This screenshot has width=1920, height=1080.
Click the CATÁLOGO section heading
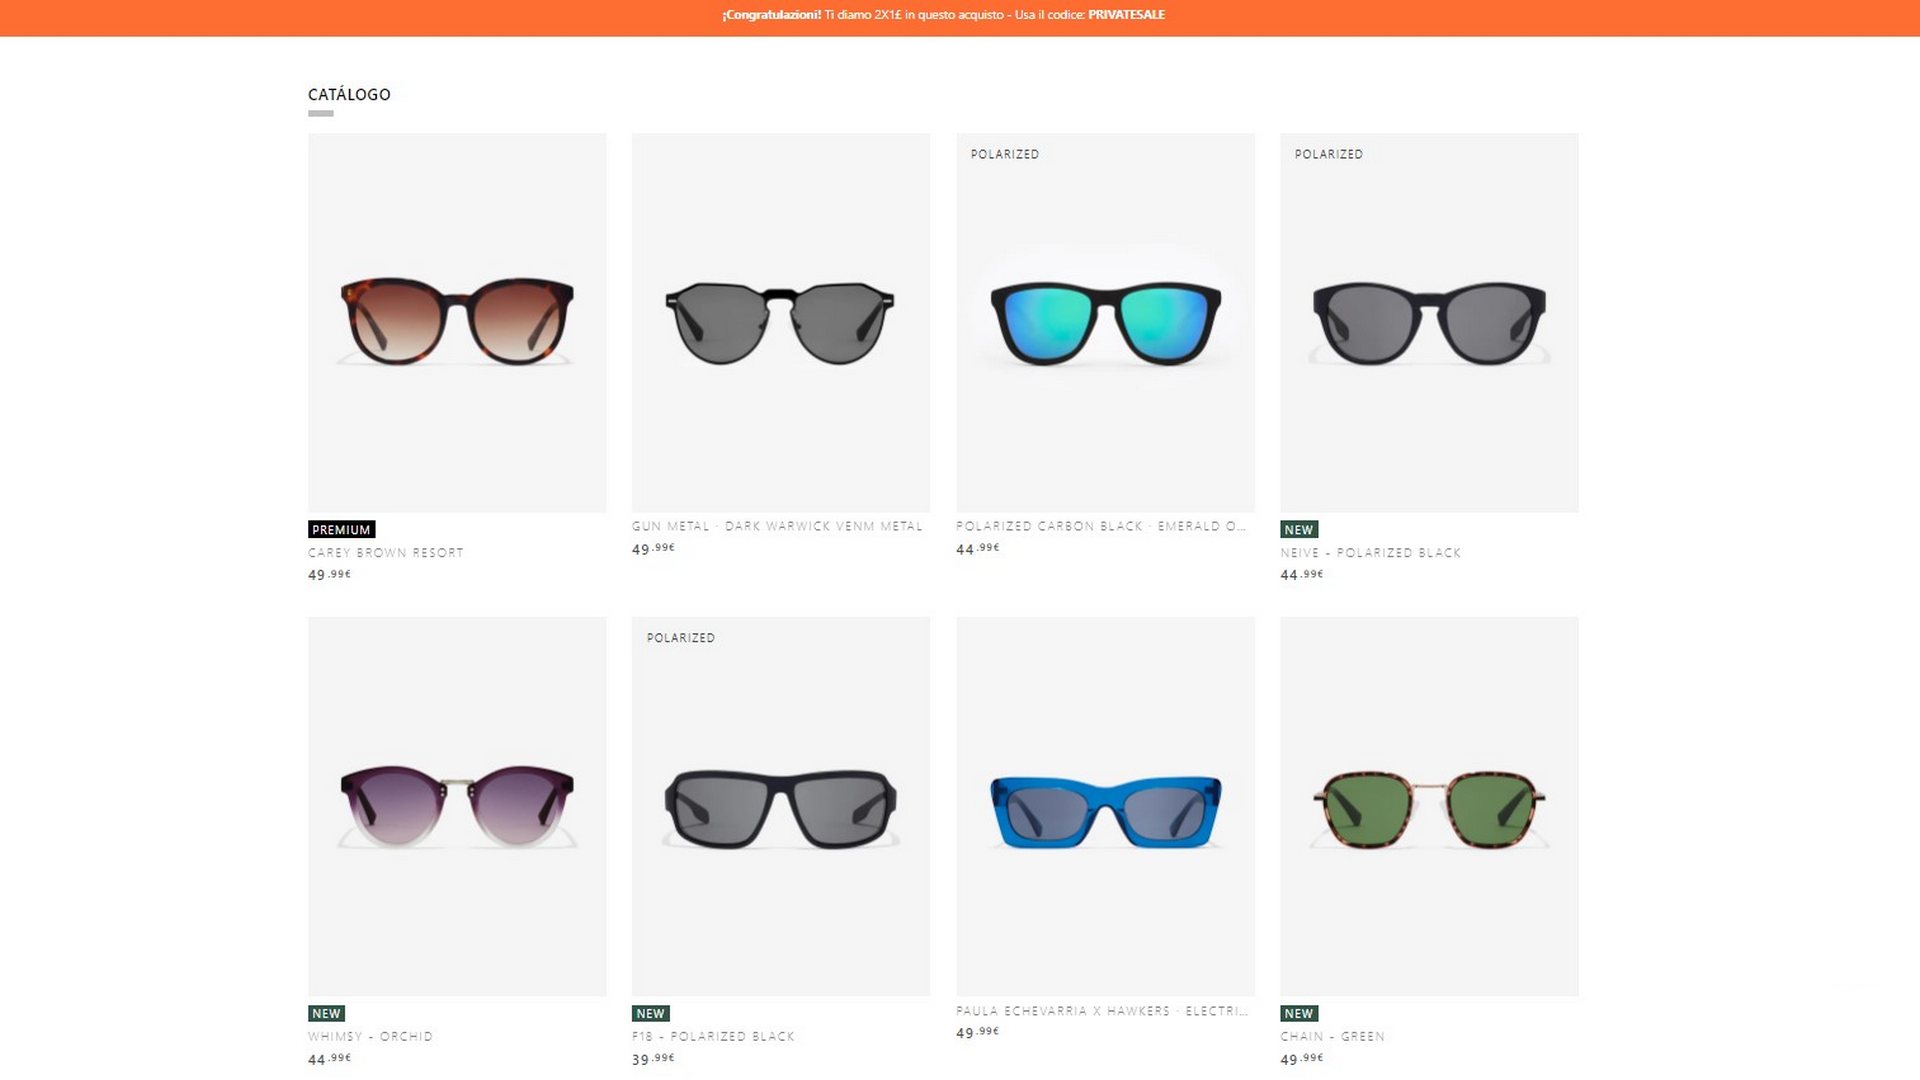349,94
